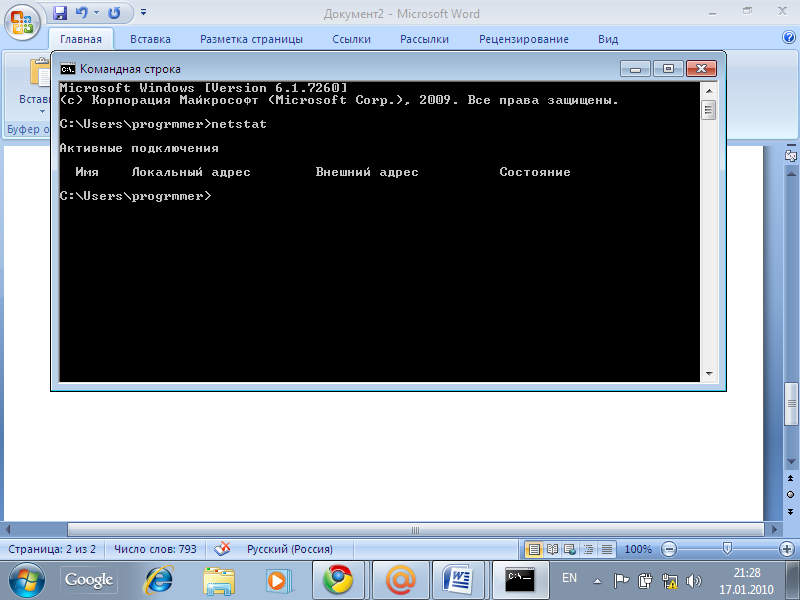Image resolution: width=800 pixels, height=600 pixels.
Task: Open Mail.Ru Agent on taskbar
Action: click(x=401, y=581)
